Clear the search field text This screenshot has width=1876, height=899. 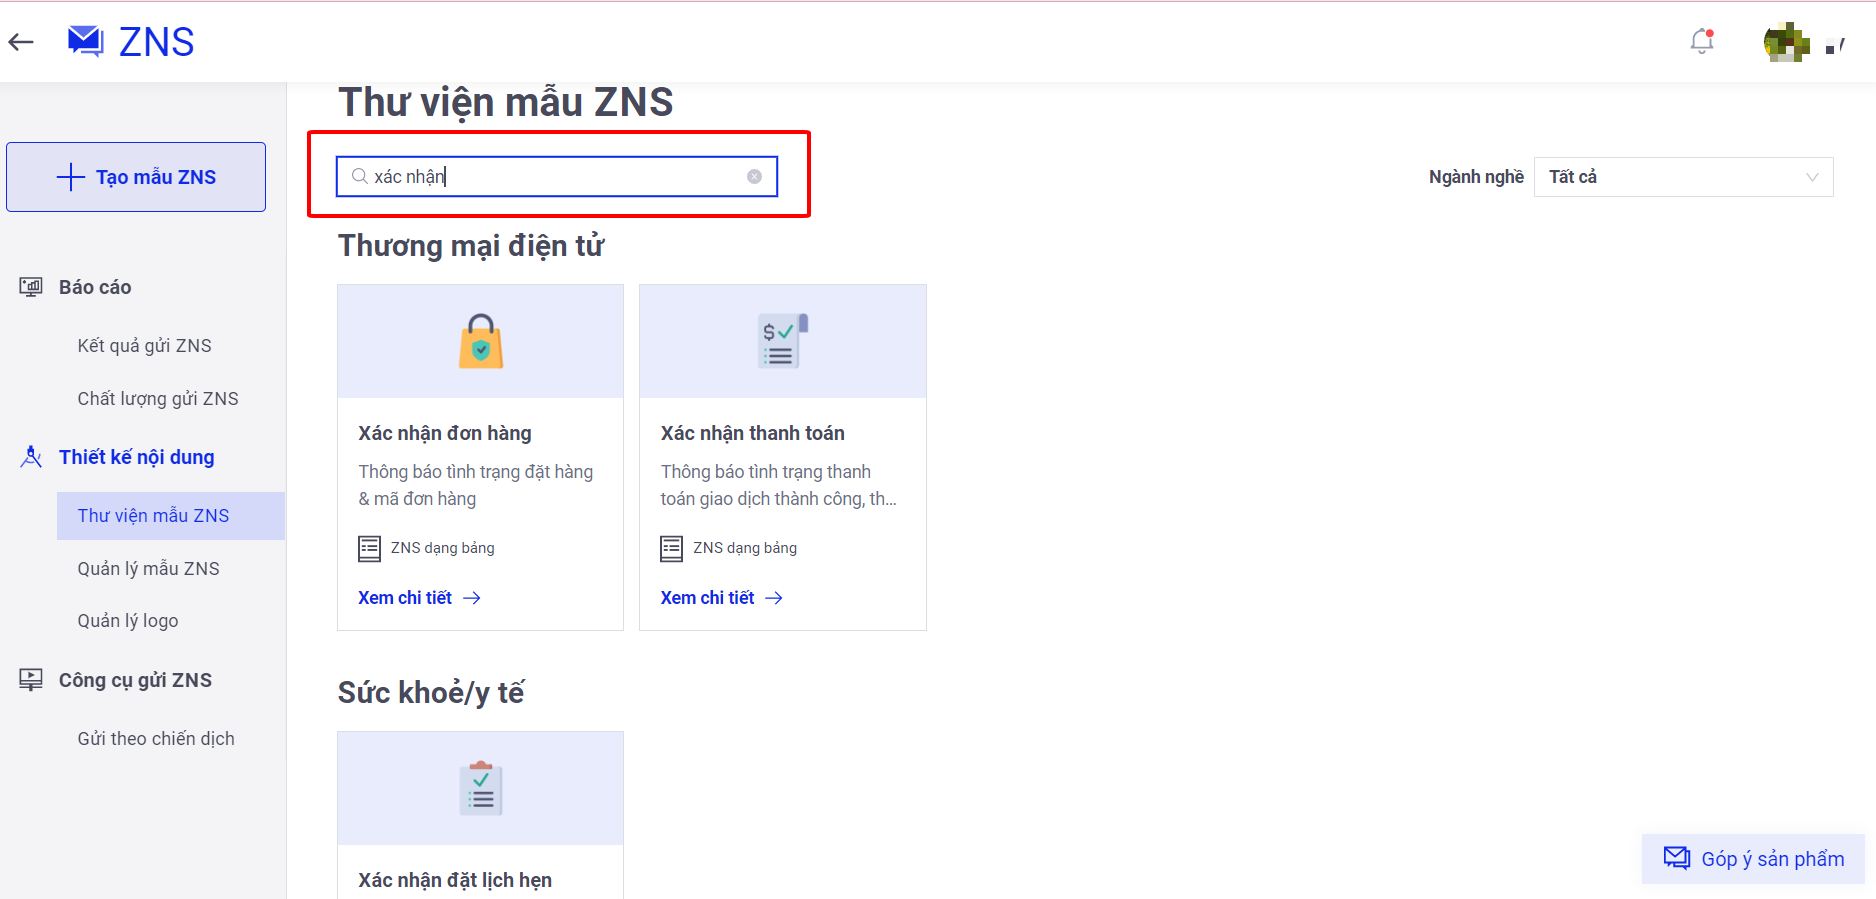click(754, 176)
